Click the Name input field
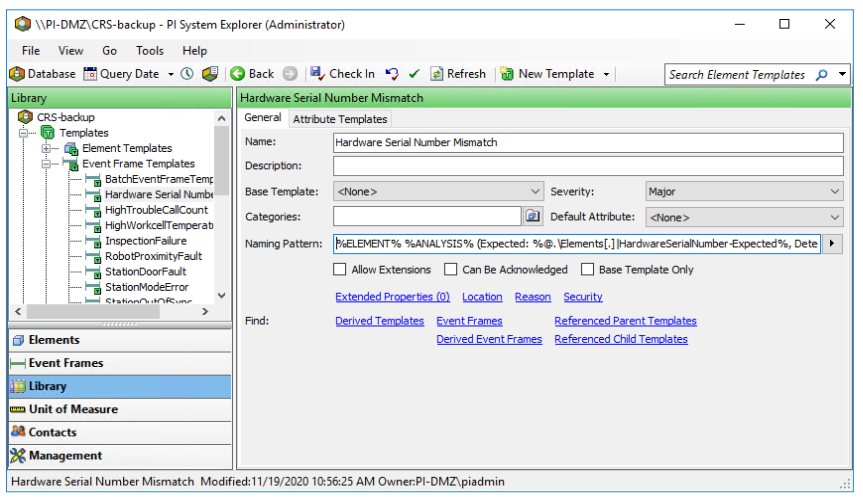This screenshot has width=863, height=502. (588, 143)
